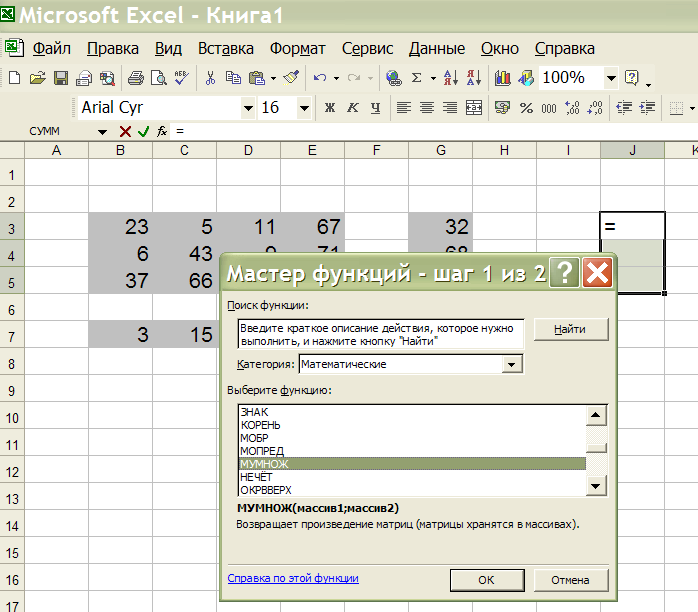Viewport: 698px width, 612px height.
Task: Click the Undo arrow icon
Action: tap(320, 78)
